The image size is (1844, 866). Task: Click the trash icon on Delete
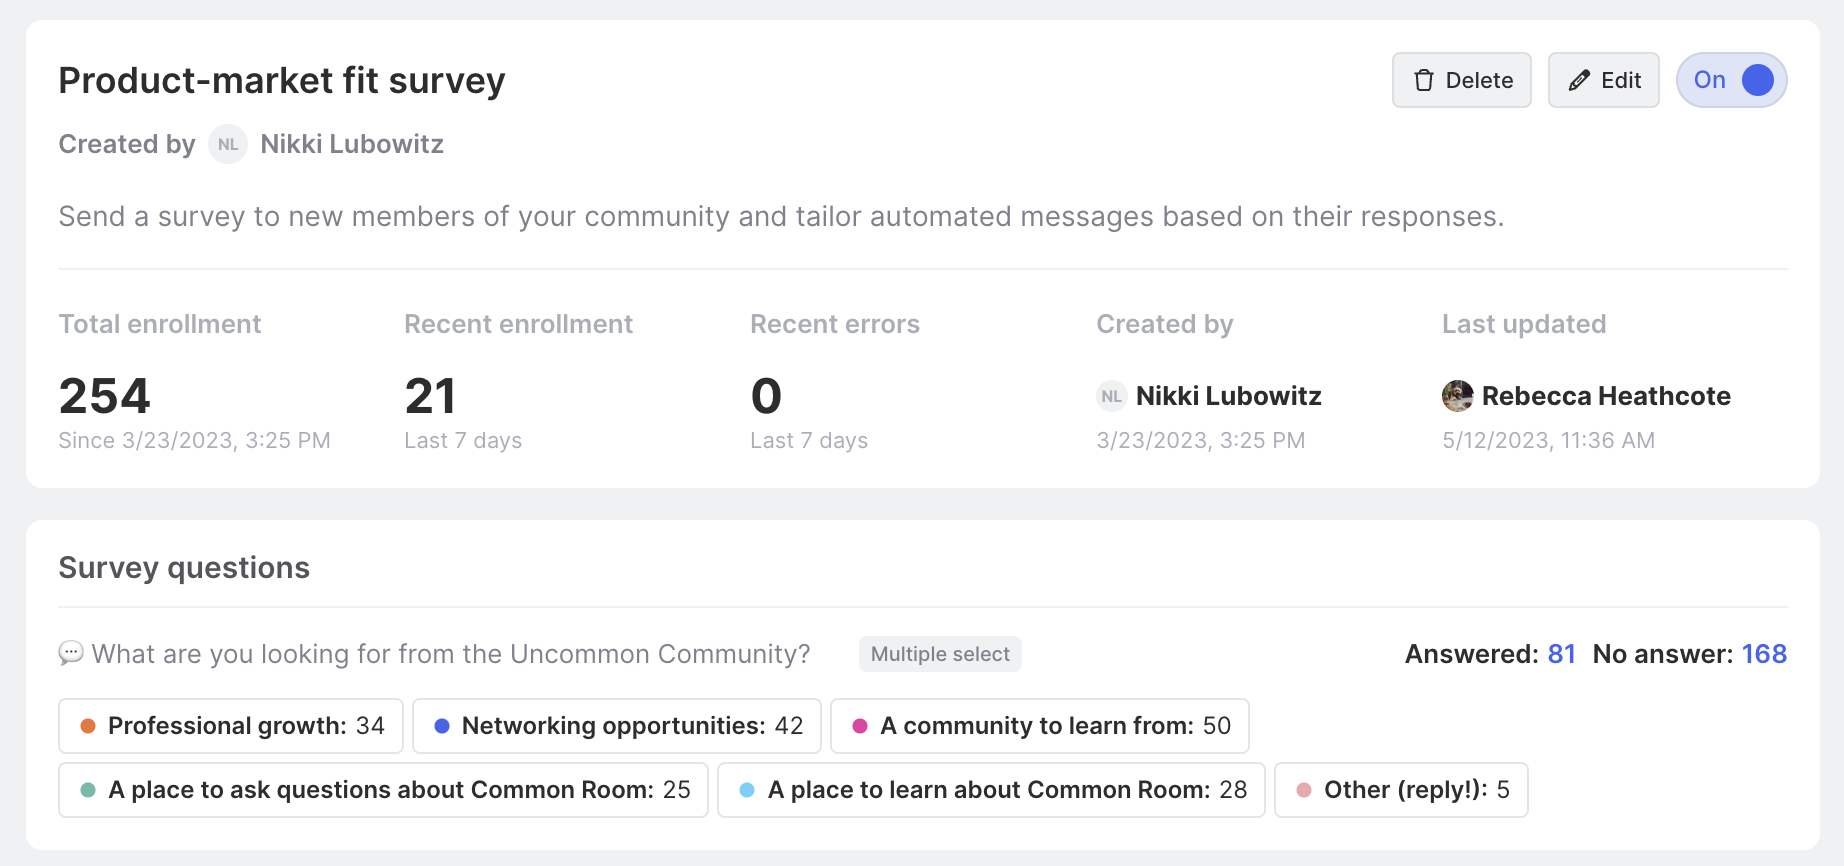tap(1424, 80)
